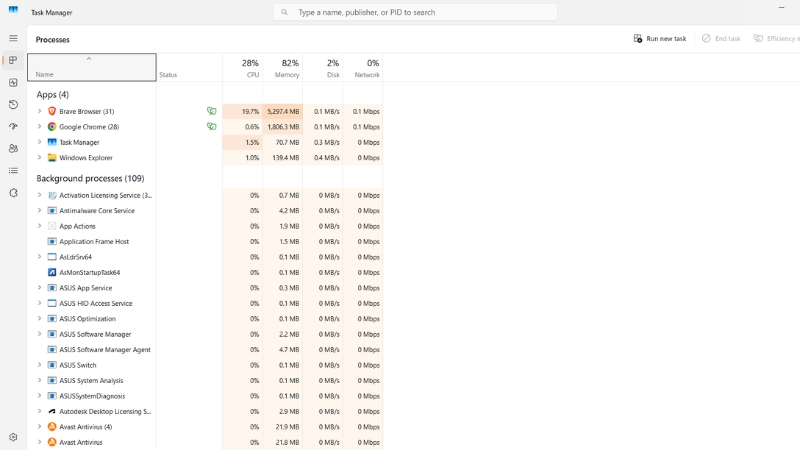Click efficiency mode leaf on Brave row
Screen dimensions: 800x450
pyautogui.click(x=211, y=111)
